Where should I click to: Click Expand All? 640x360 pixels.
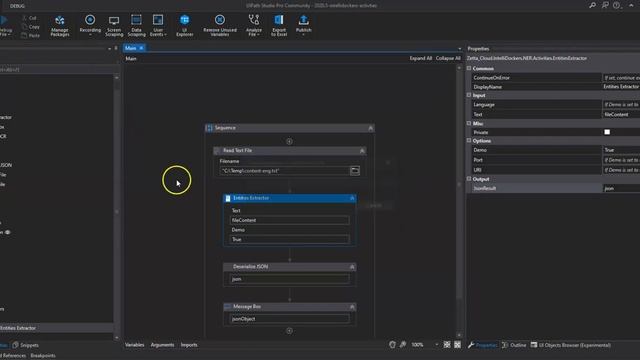420,58
